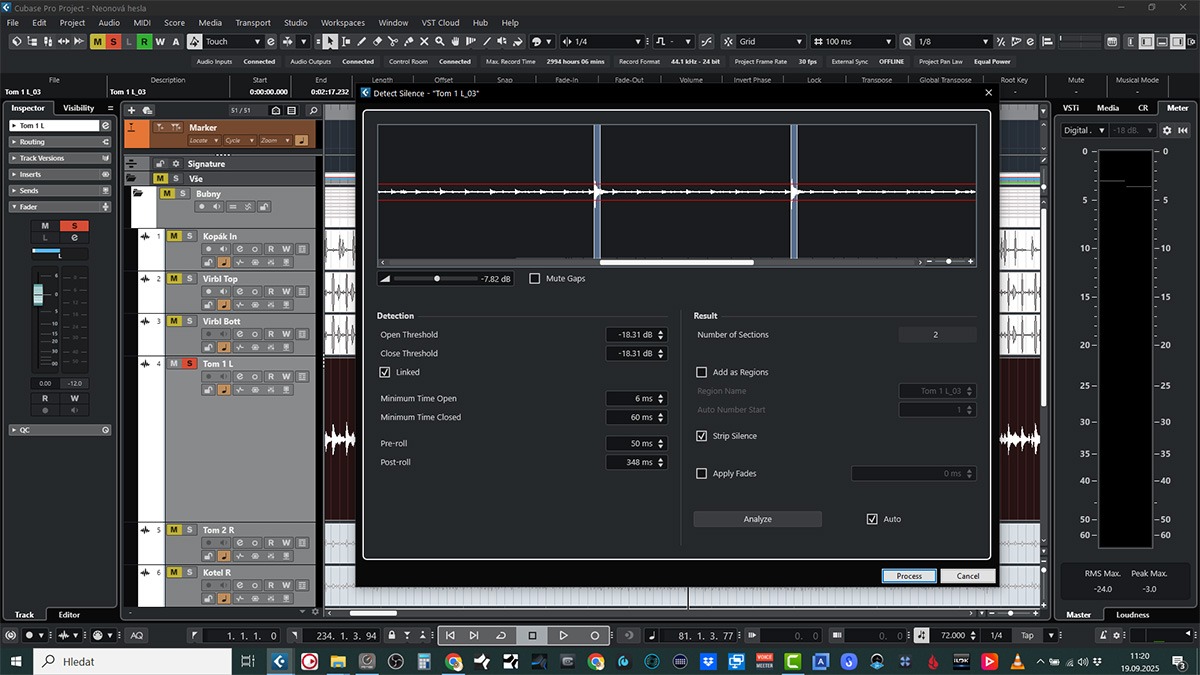
Task: Pick the Zoom magnifier tool
Action: tap(440, 42)
